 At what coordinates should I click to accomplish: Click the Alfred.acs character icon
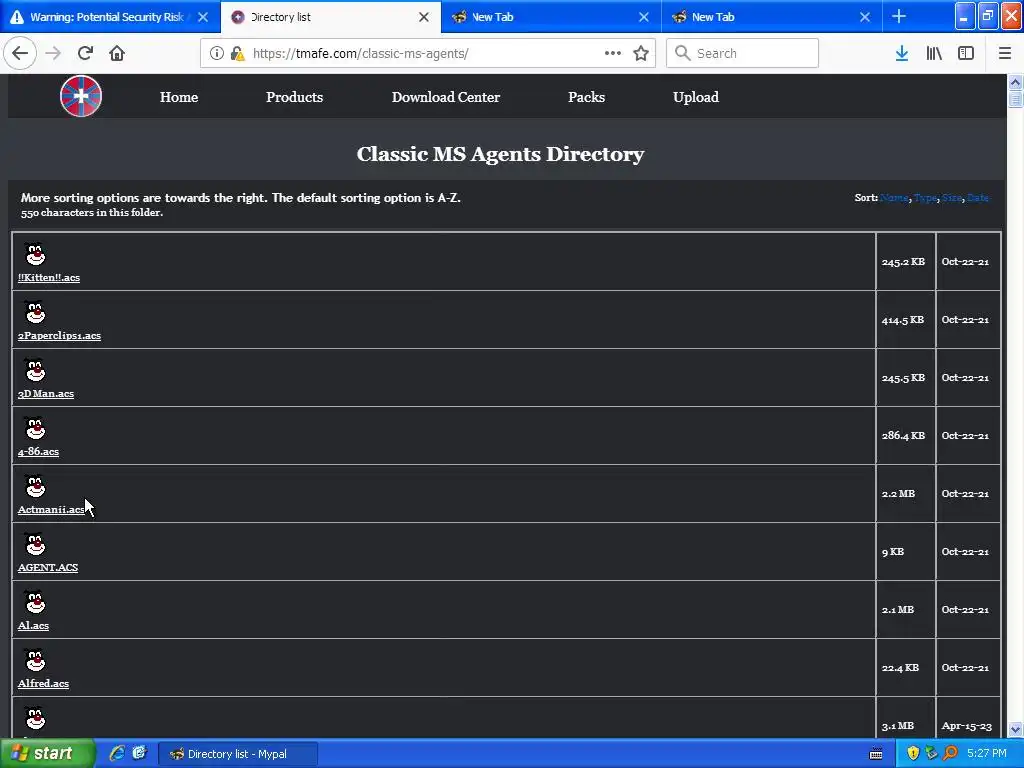(x=35, y=660)
